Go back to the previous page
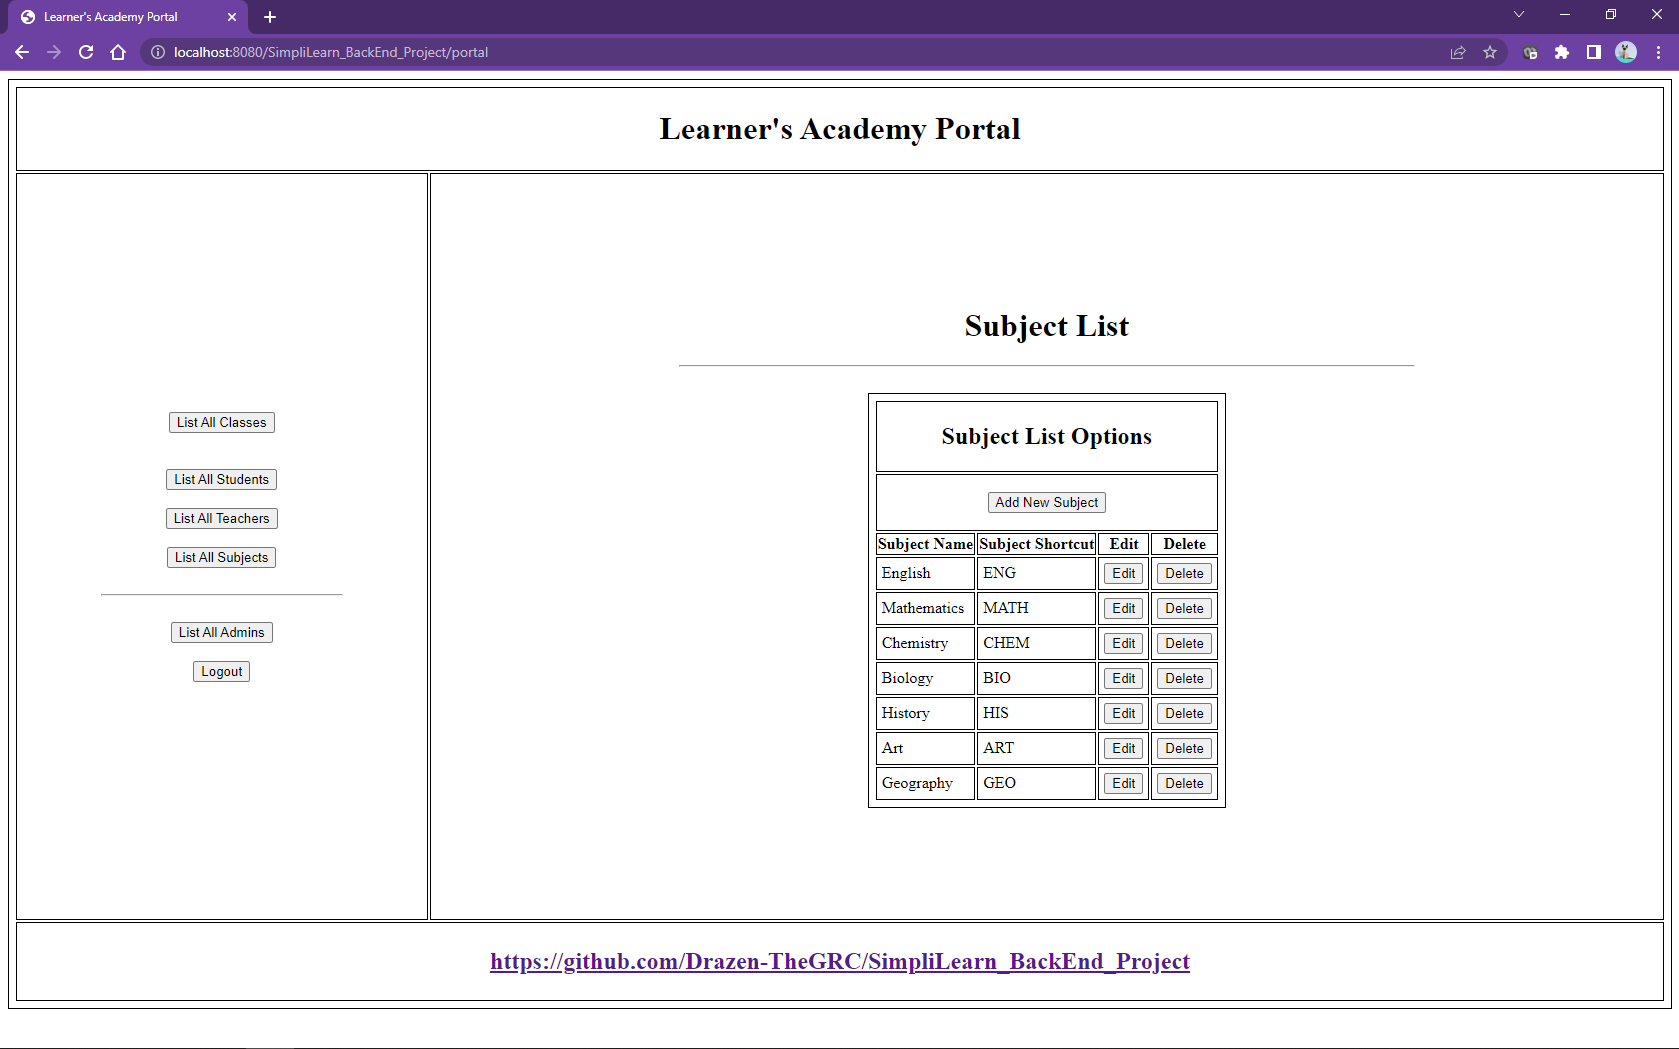This screenshot has height=1049, width=1679. (x=22, y=52)
